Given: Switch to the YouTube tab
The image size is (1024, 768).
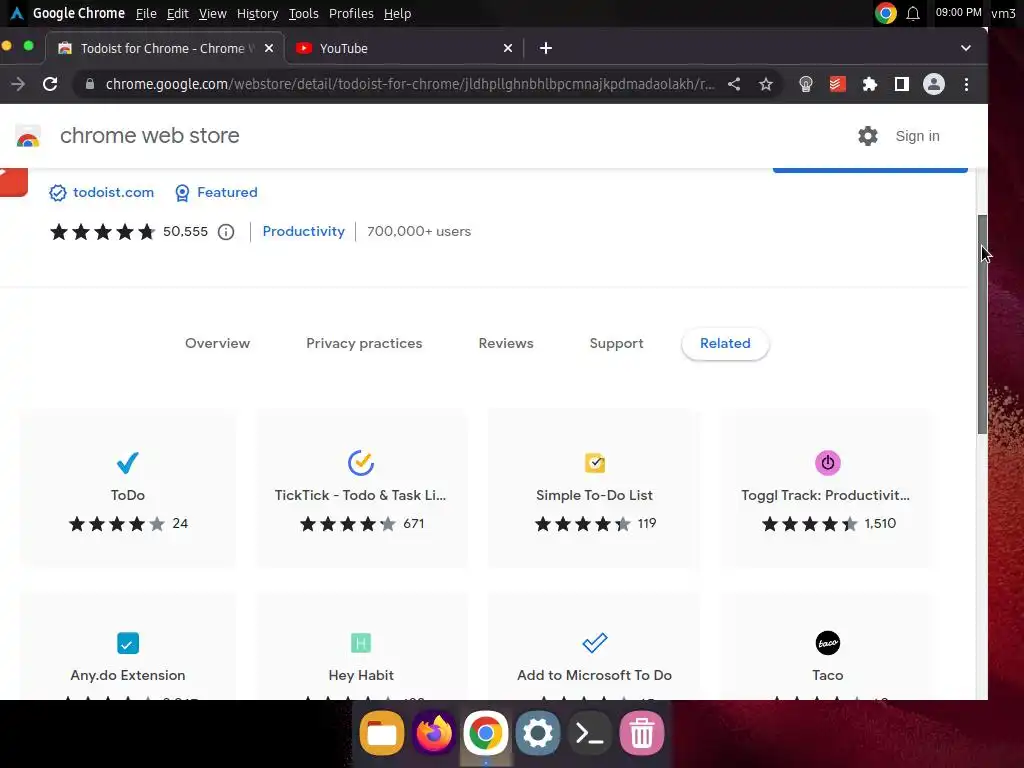Looking at the screenshot, I should [x=403, y=48].
